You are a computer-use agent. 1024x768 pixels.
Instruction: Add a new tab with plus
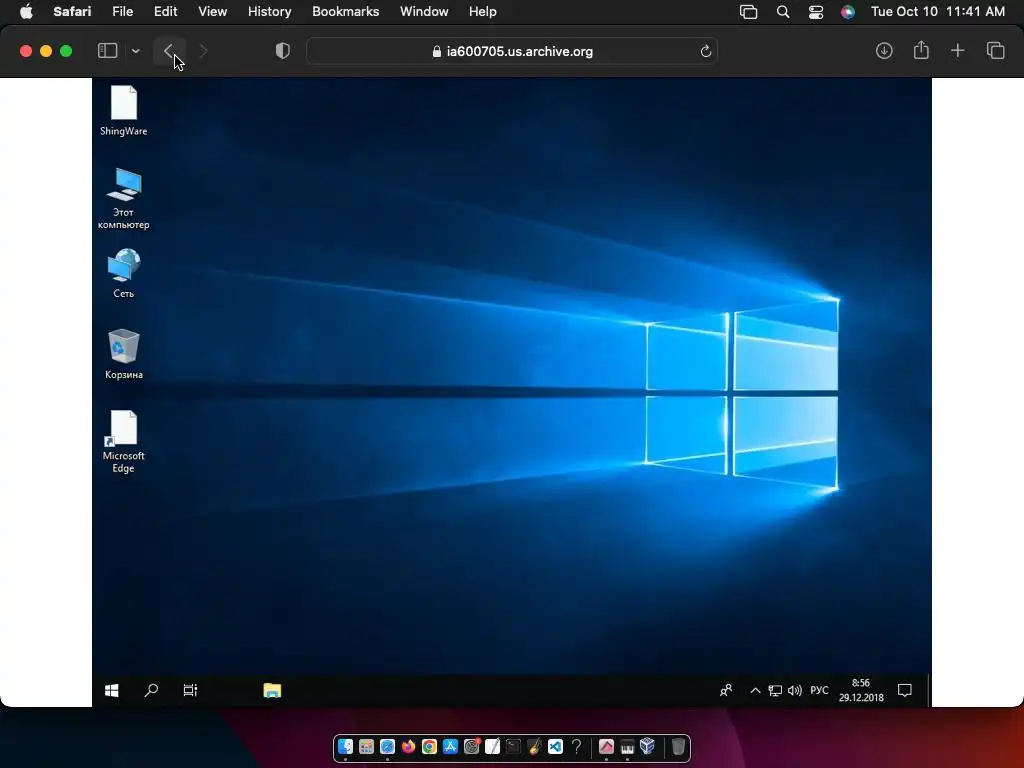[957, 50]
